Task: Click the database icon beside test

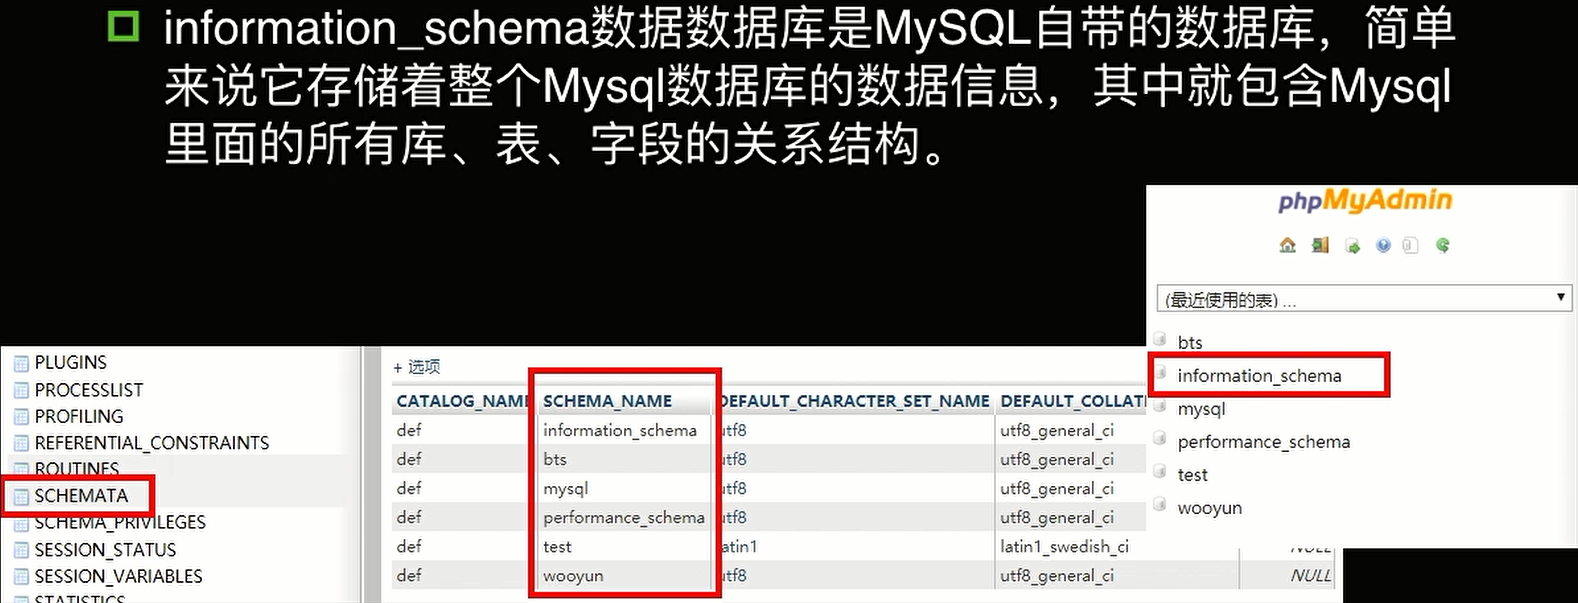Action: [x=1160, y=471]
